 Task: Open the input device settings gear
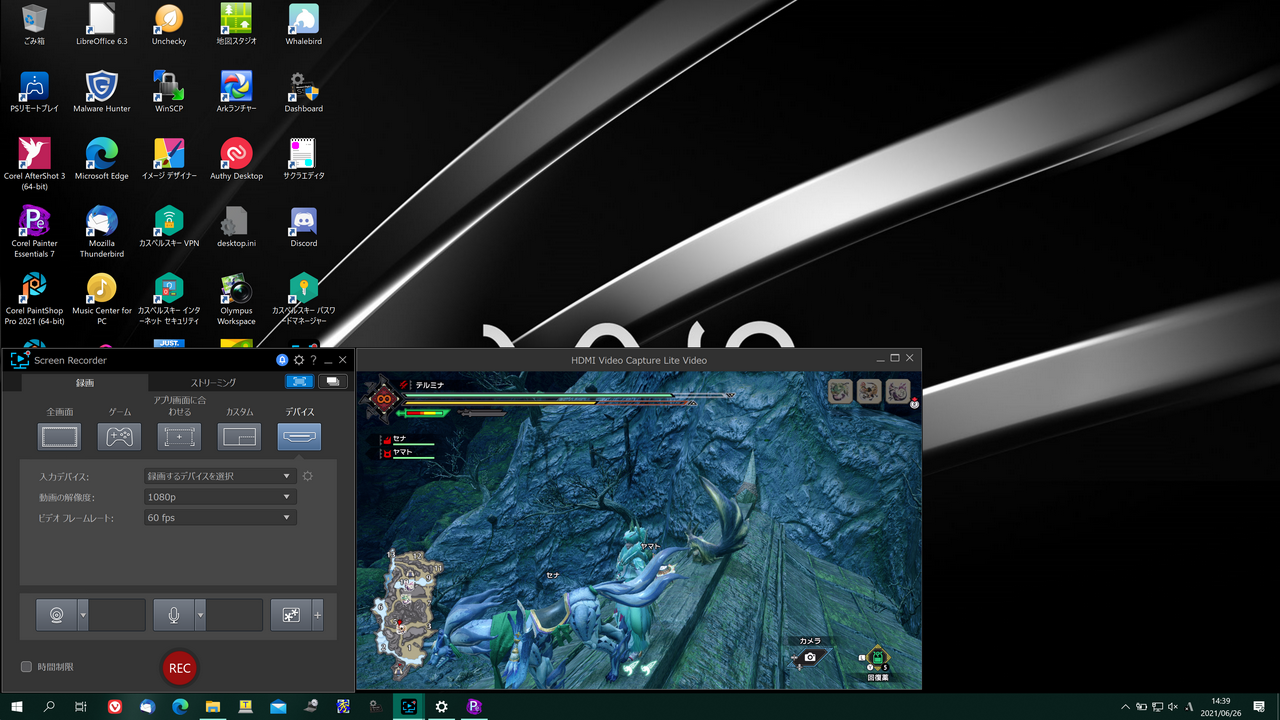[307, 476]
